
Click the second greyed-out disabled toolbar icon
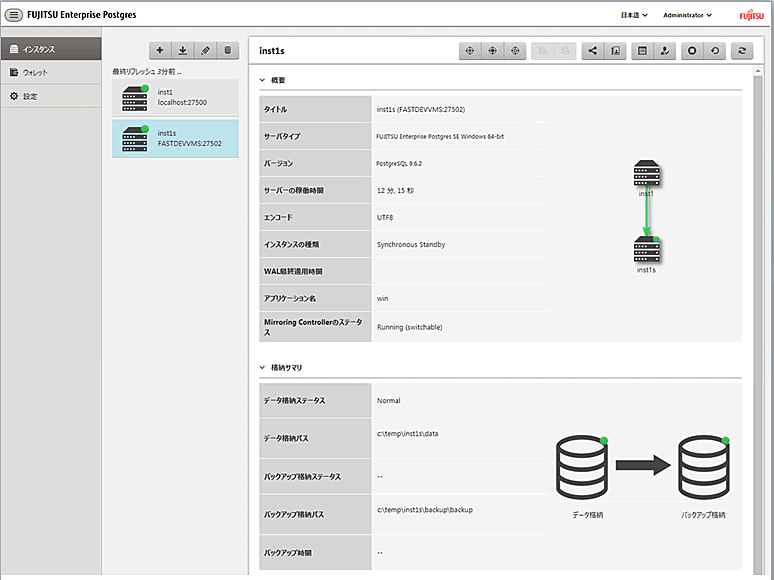(x=565, y=51)
